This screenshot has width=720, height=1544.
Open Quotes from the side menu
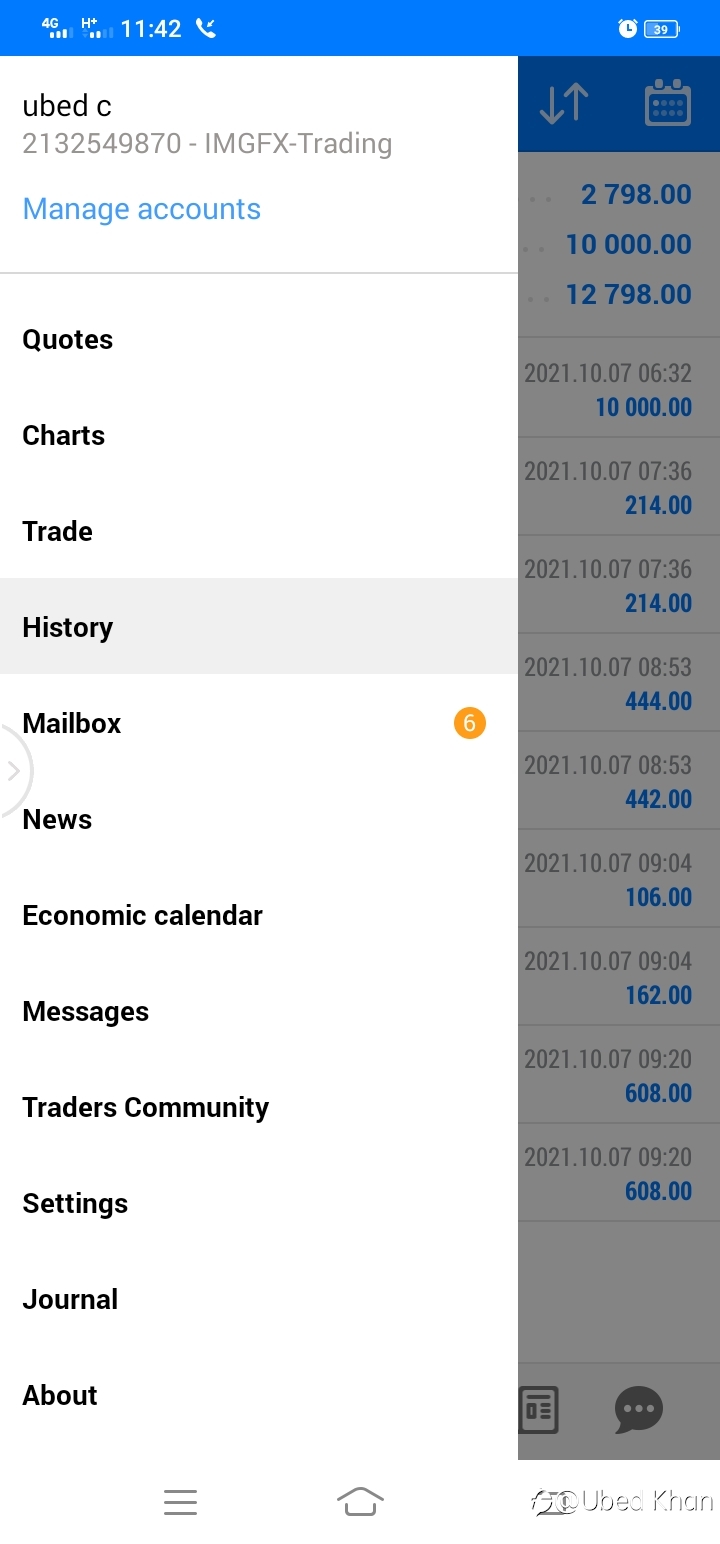259,340
